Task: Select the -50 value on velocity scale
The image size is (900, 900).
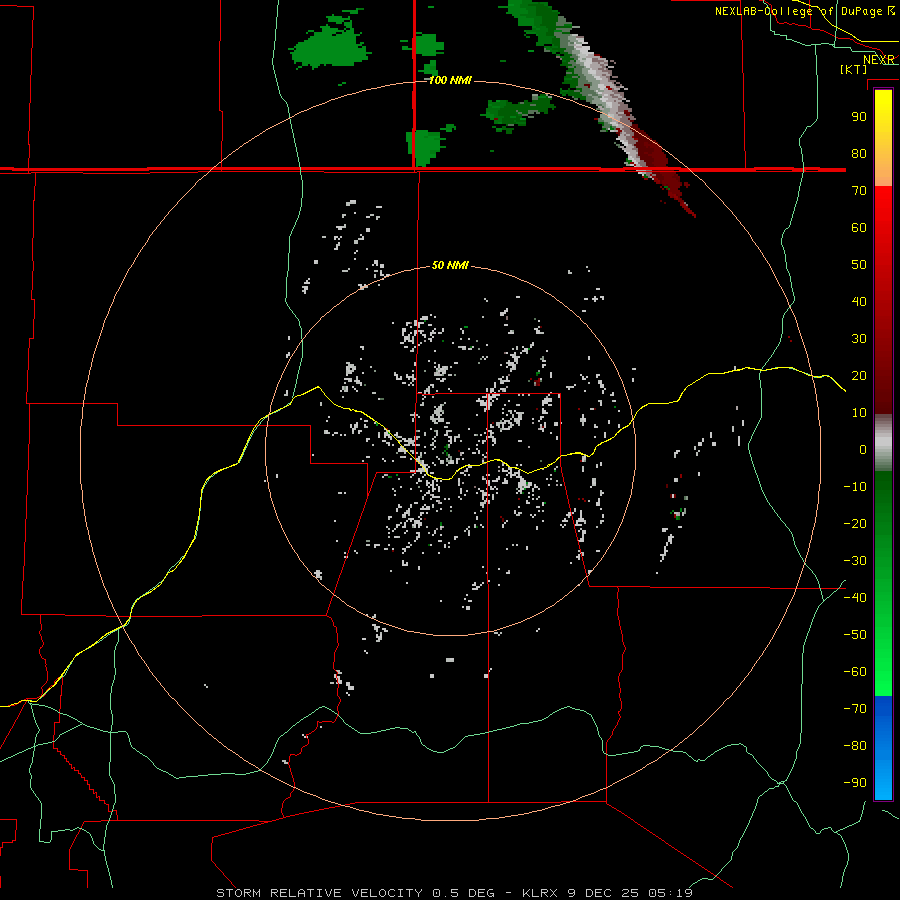Action: coord(855,634)
